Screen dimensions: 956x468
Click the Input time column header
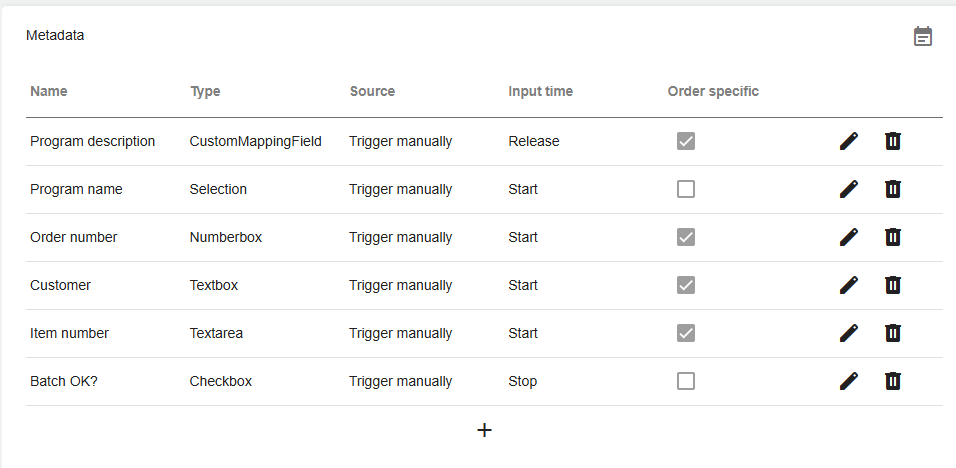point(540,91)
